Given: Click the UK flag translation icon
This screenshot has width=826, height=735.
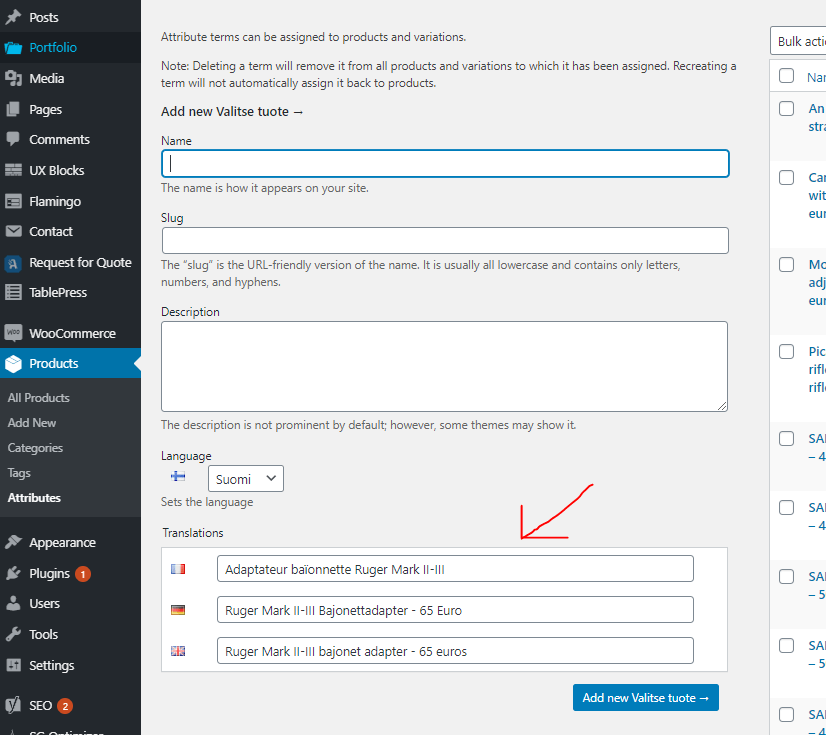Looking at the screenshot, I should pyautogui.click(x=178, y=651).
